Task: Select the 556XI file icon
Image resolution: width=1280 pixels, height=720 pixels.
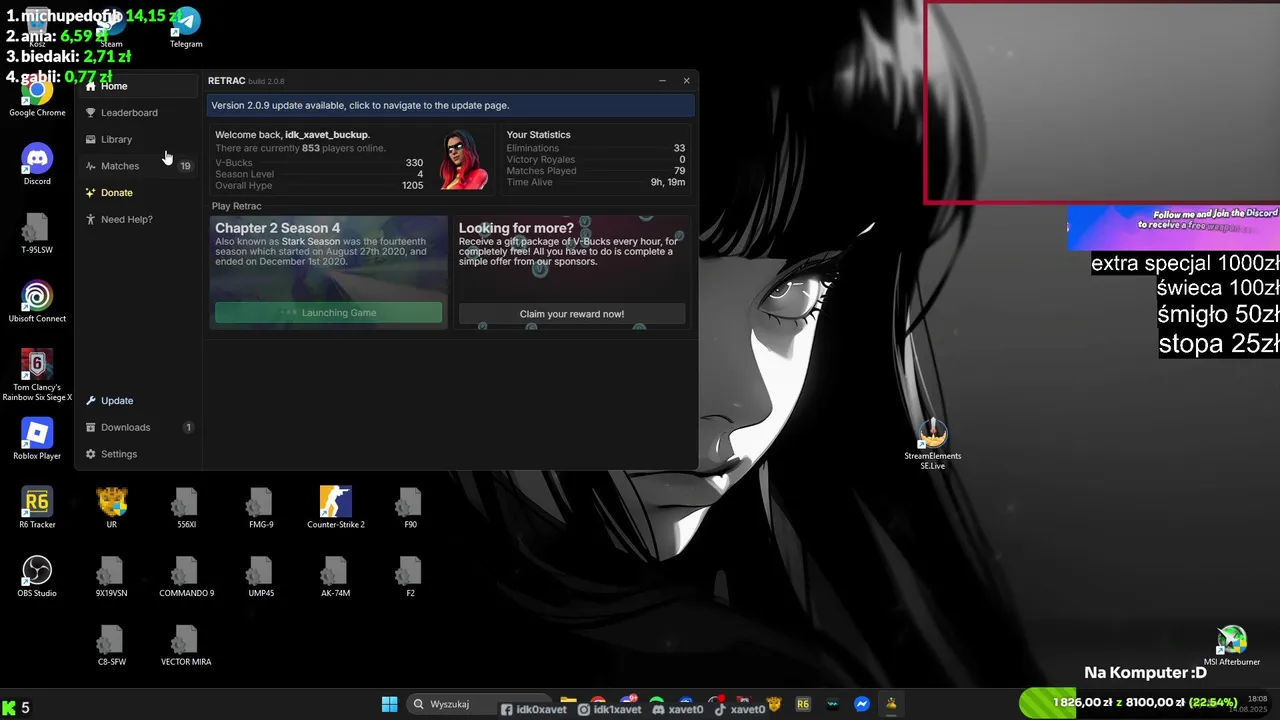Action: (186, 508)
